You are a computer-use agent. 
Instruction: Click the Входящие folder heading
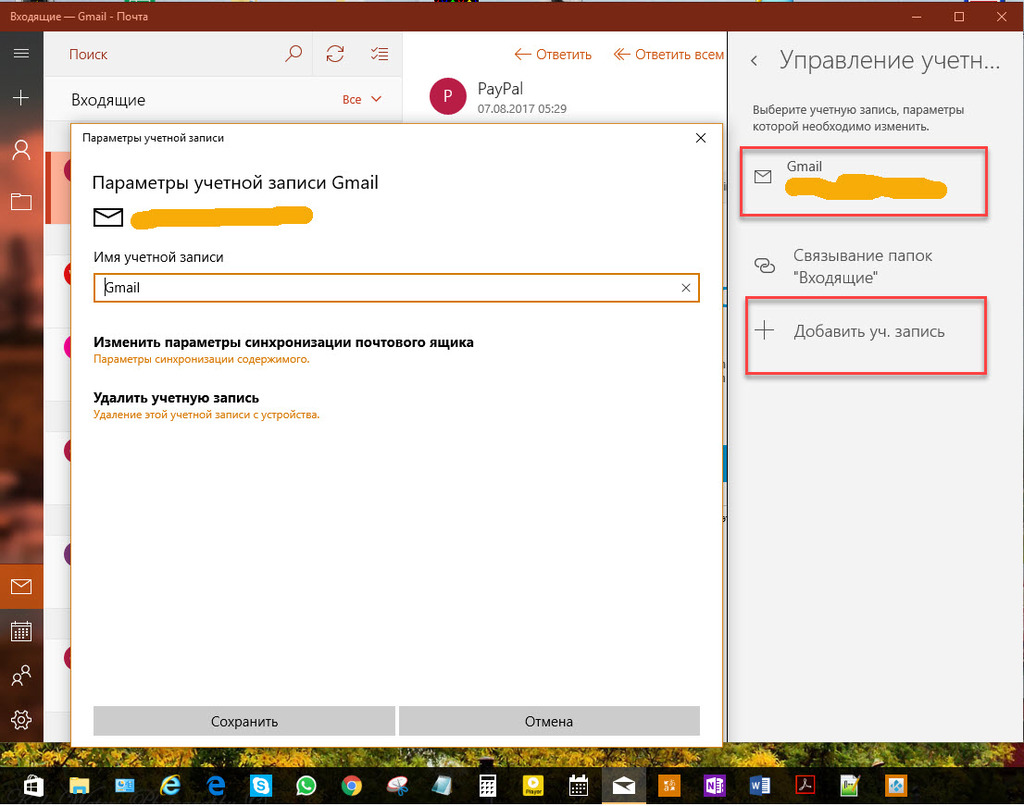coord(108,100)
